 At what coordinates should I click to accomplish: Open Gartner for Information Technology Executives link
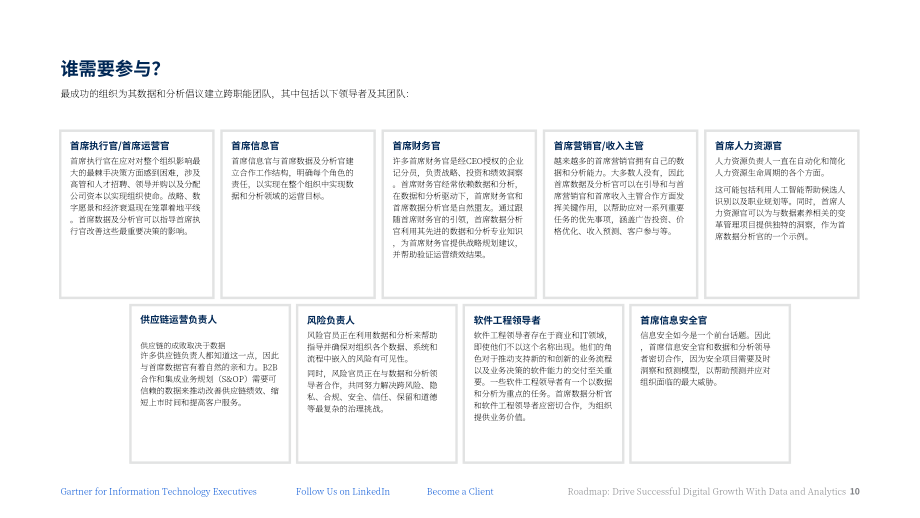click(x=158, y=492)
